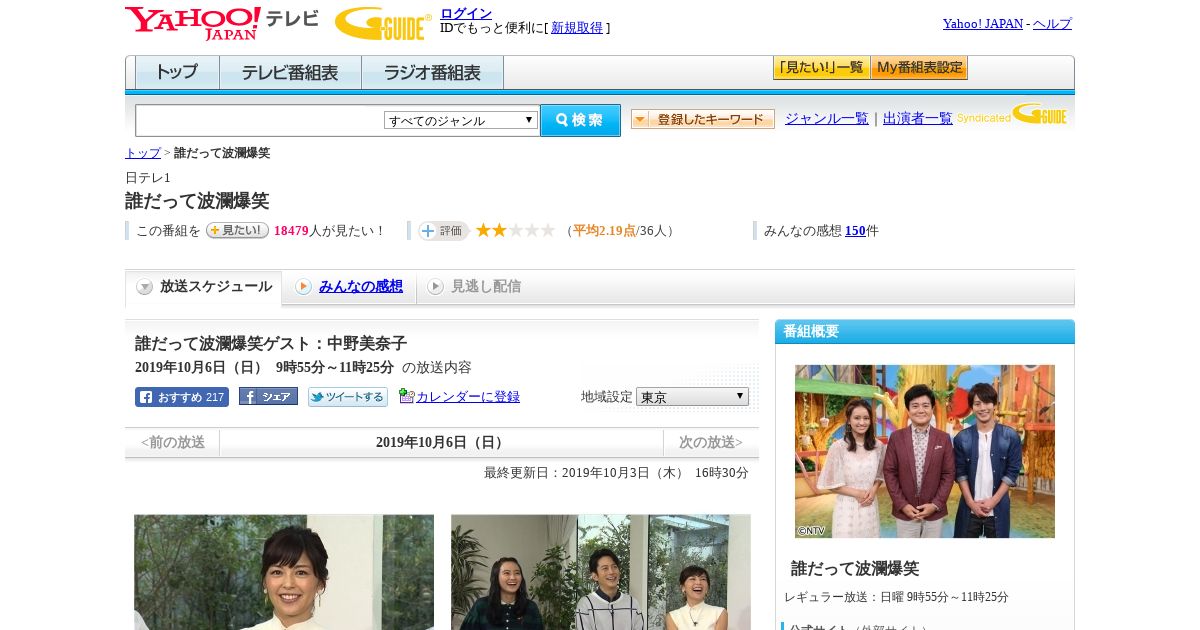Open the 出演者一覧 link

918,119
